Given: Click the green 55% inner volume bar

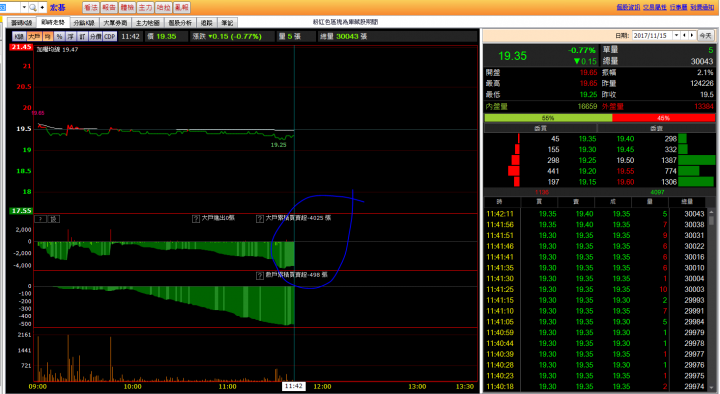Looking at the screenshot, I should [x=548, y=118].
